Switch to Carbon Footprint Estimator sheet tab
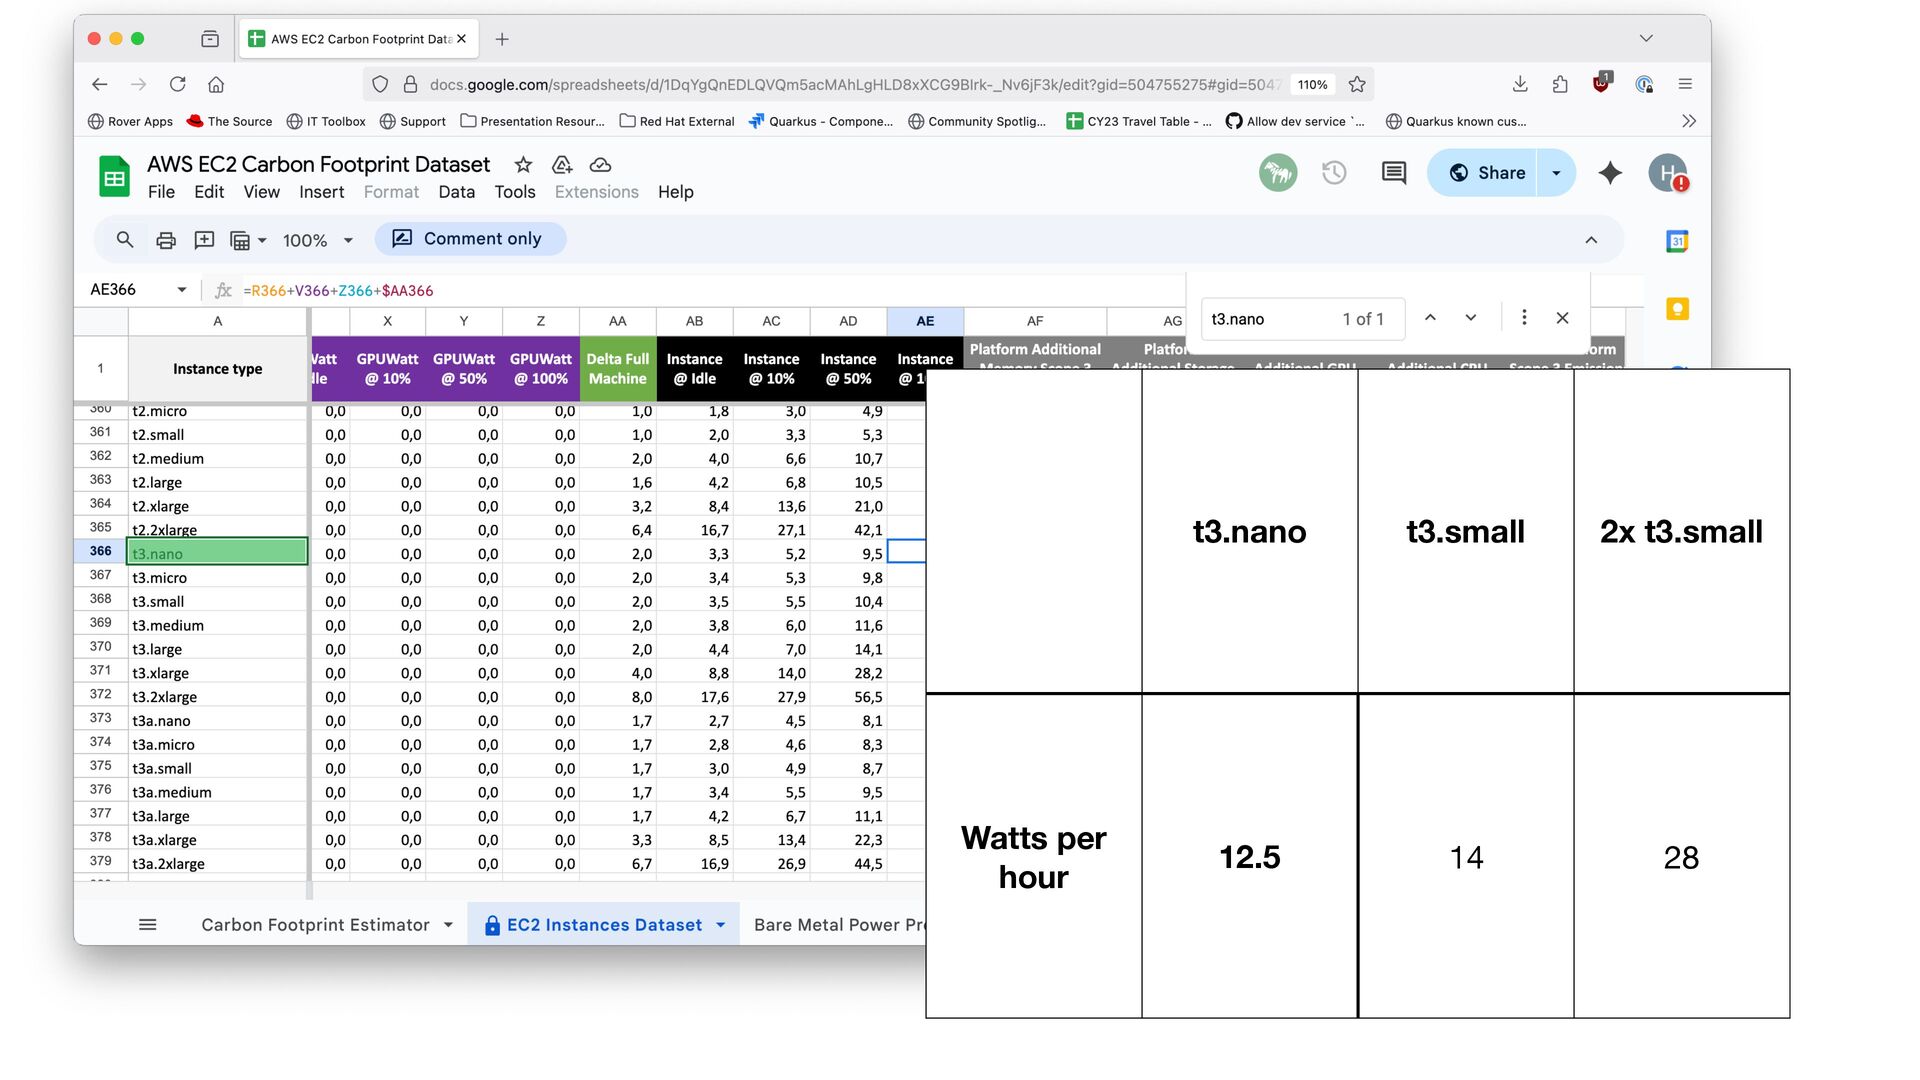Screen dimensions: 1920x1080 [315, 925]
